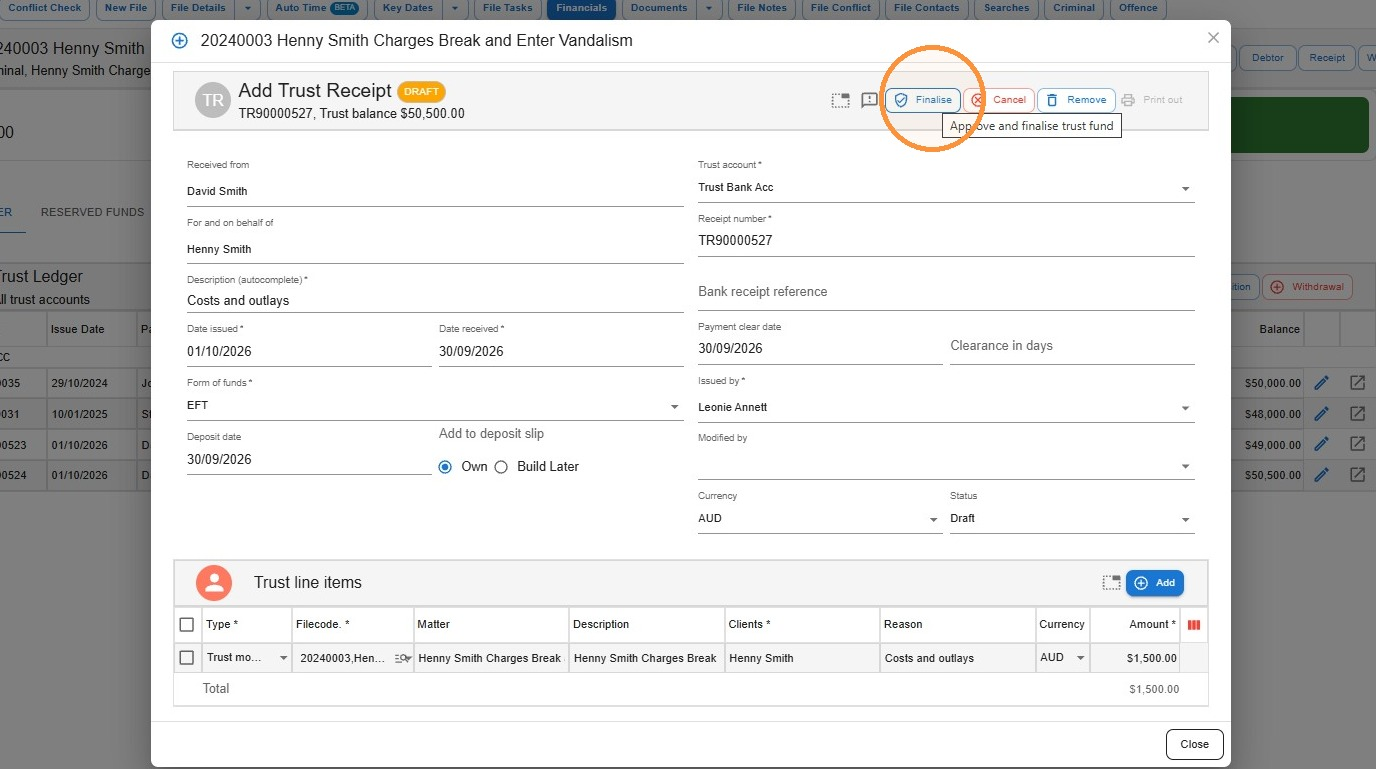The height and width of the screenshot is (769, 1376).
Task: Edit the ledger row with $49,000.00 balance
Action: click(x=1321, y=444)
